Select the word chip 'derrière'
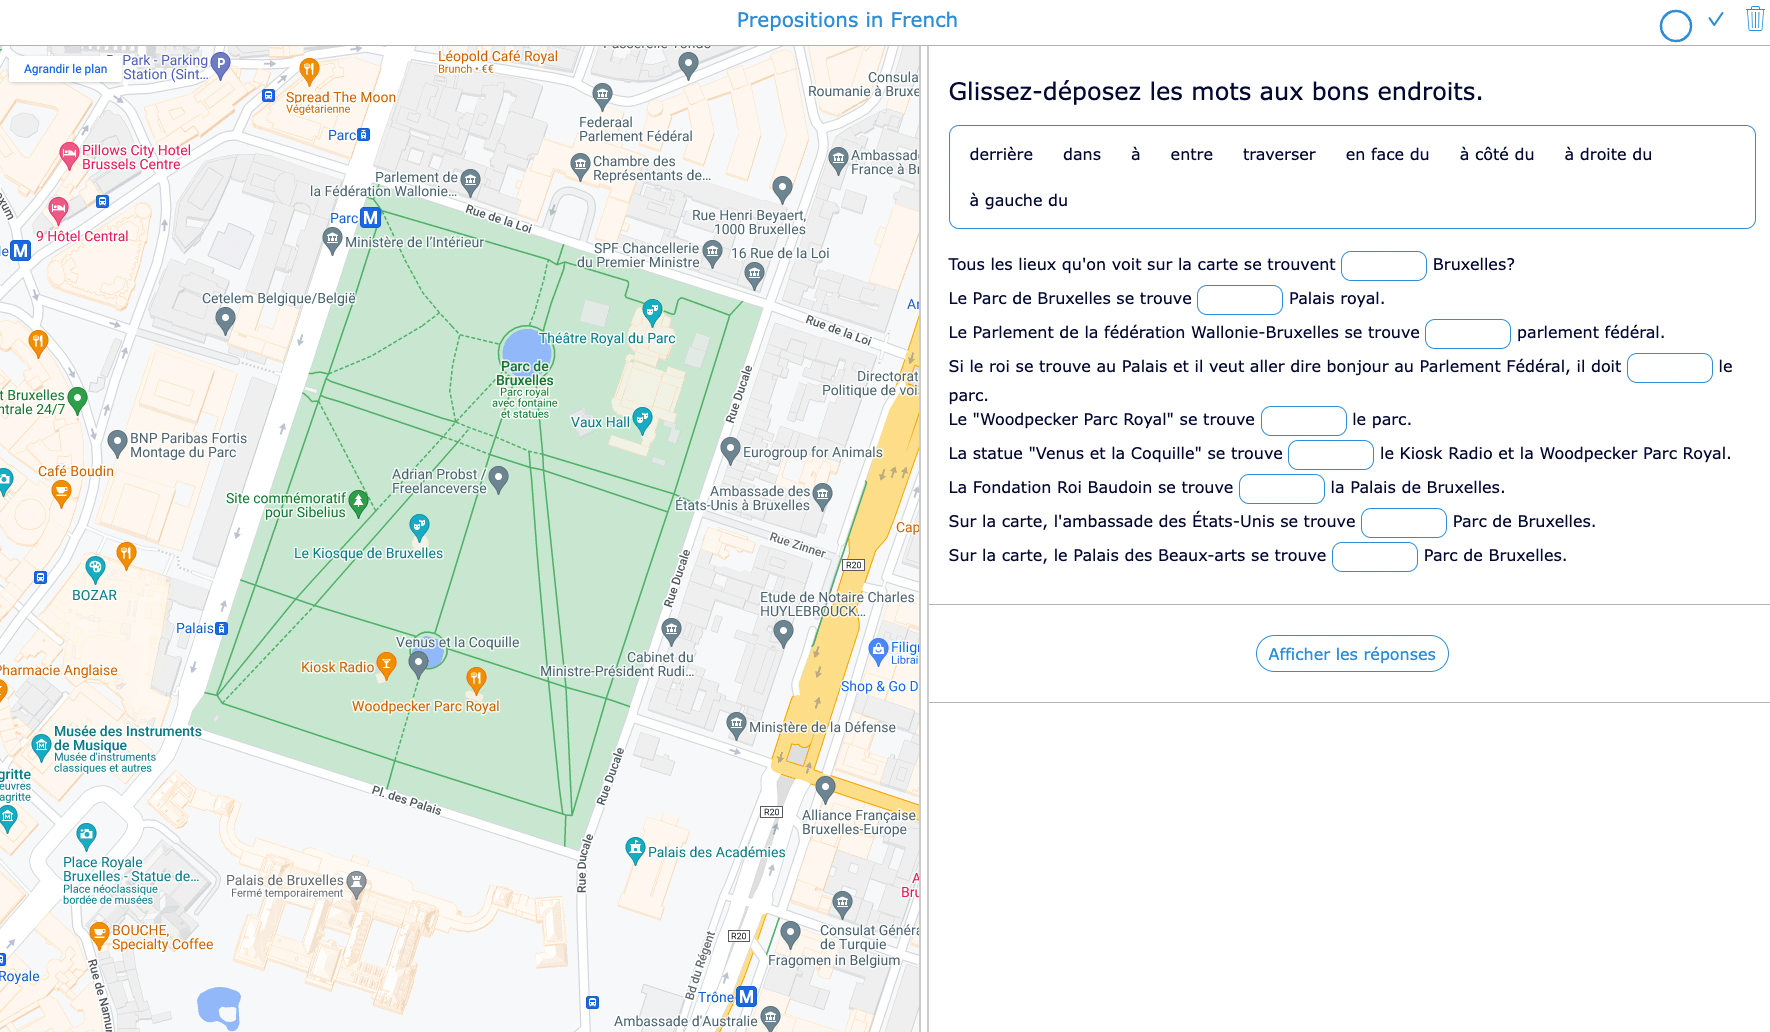1770x1032 pixels. (1001, 154)
